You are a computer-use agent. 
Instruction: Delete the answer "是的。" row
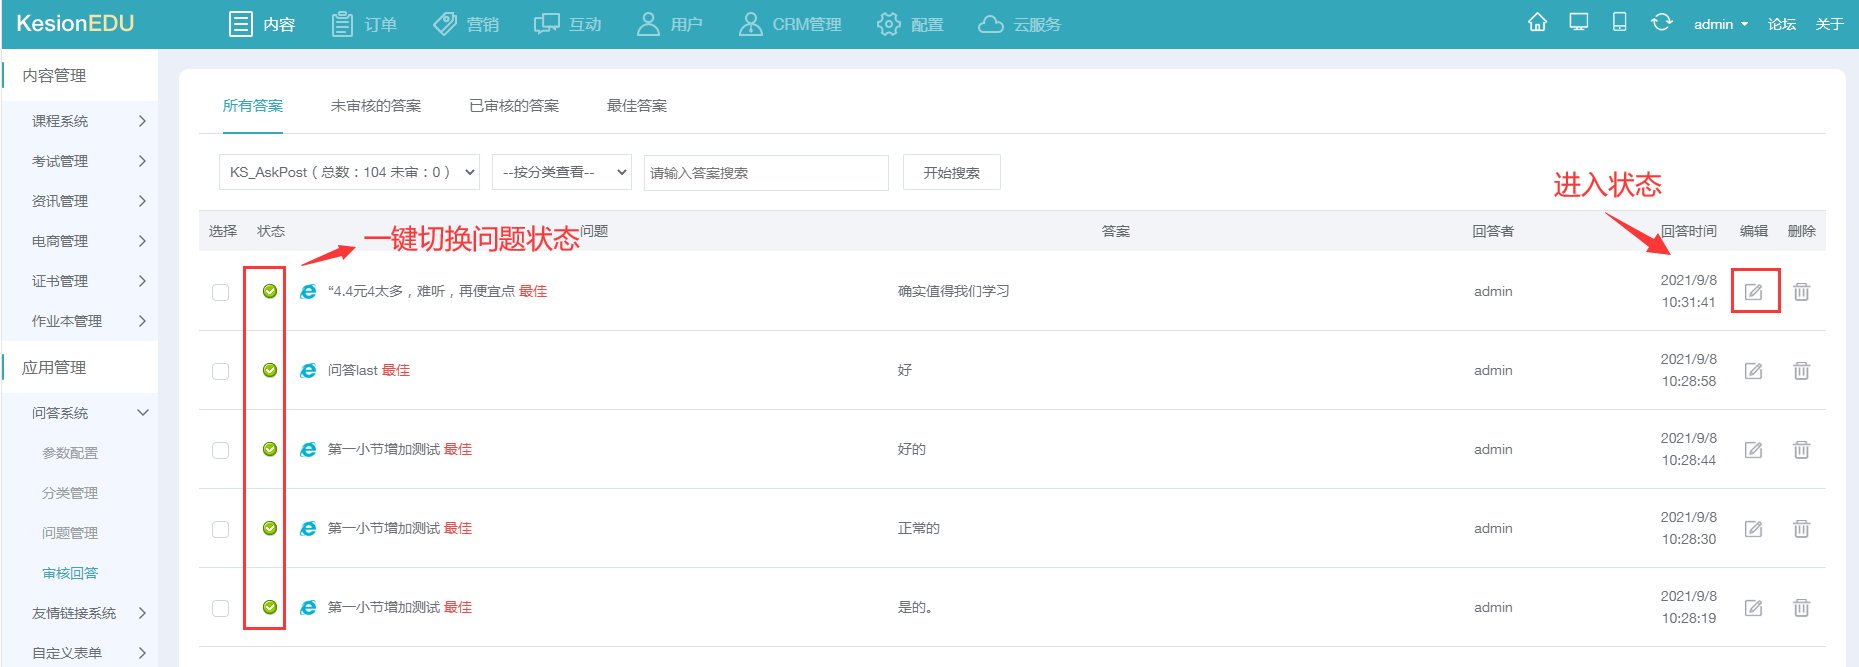click(x=1801, y=608)
